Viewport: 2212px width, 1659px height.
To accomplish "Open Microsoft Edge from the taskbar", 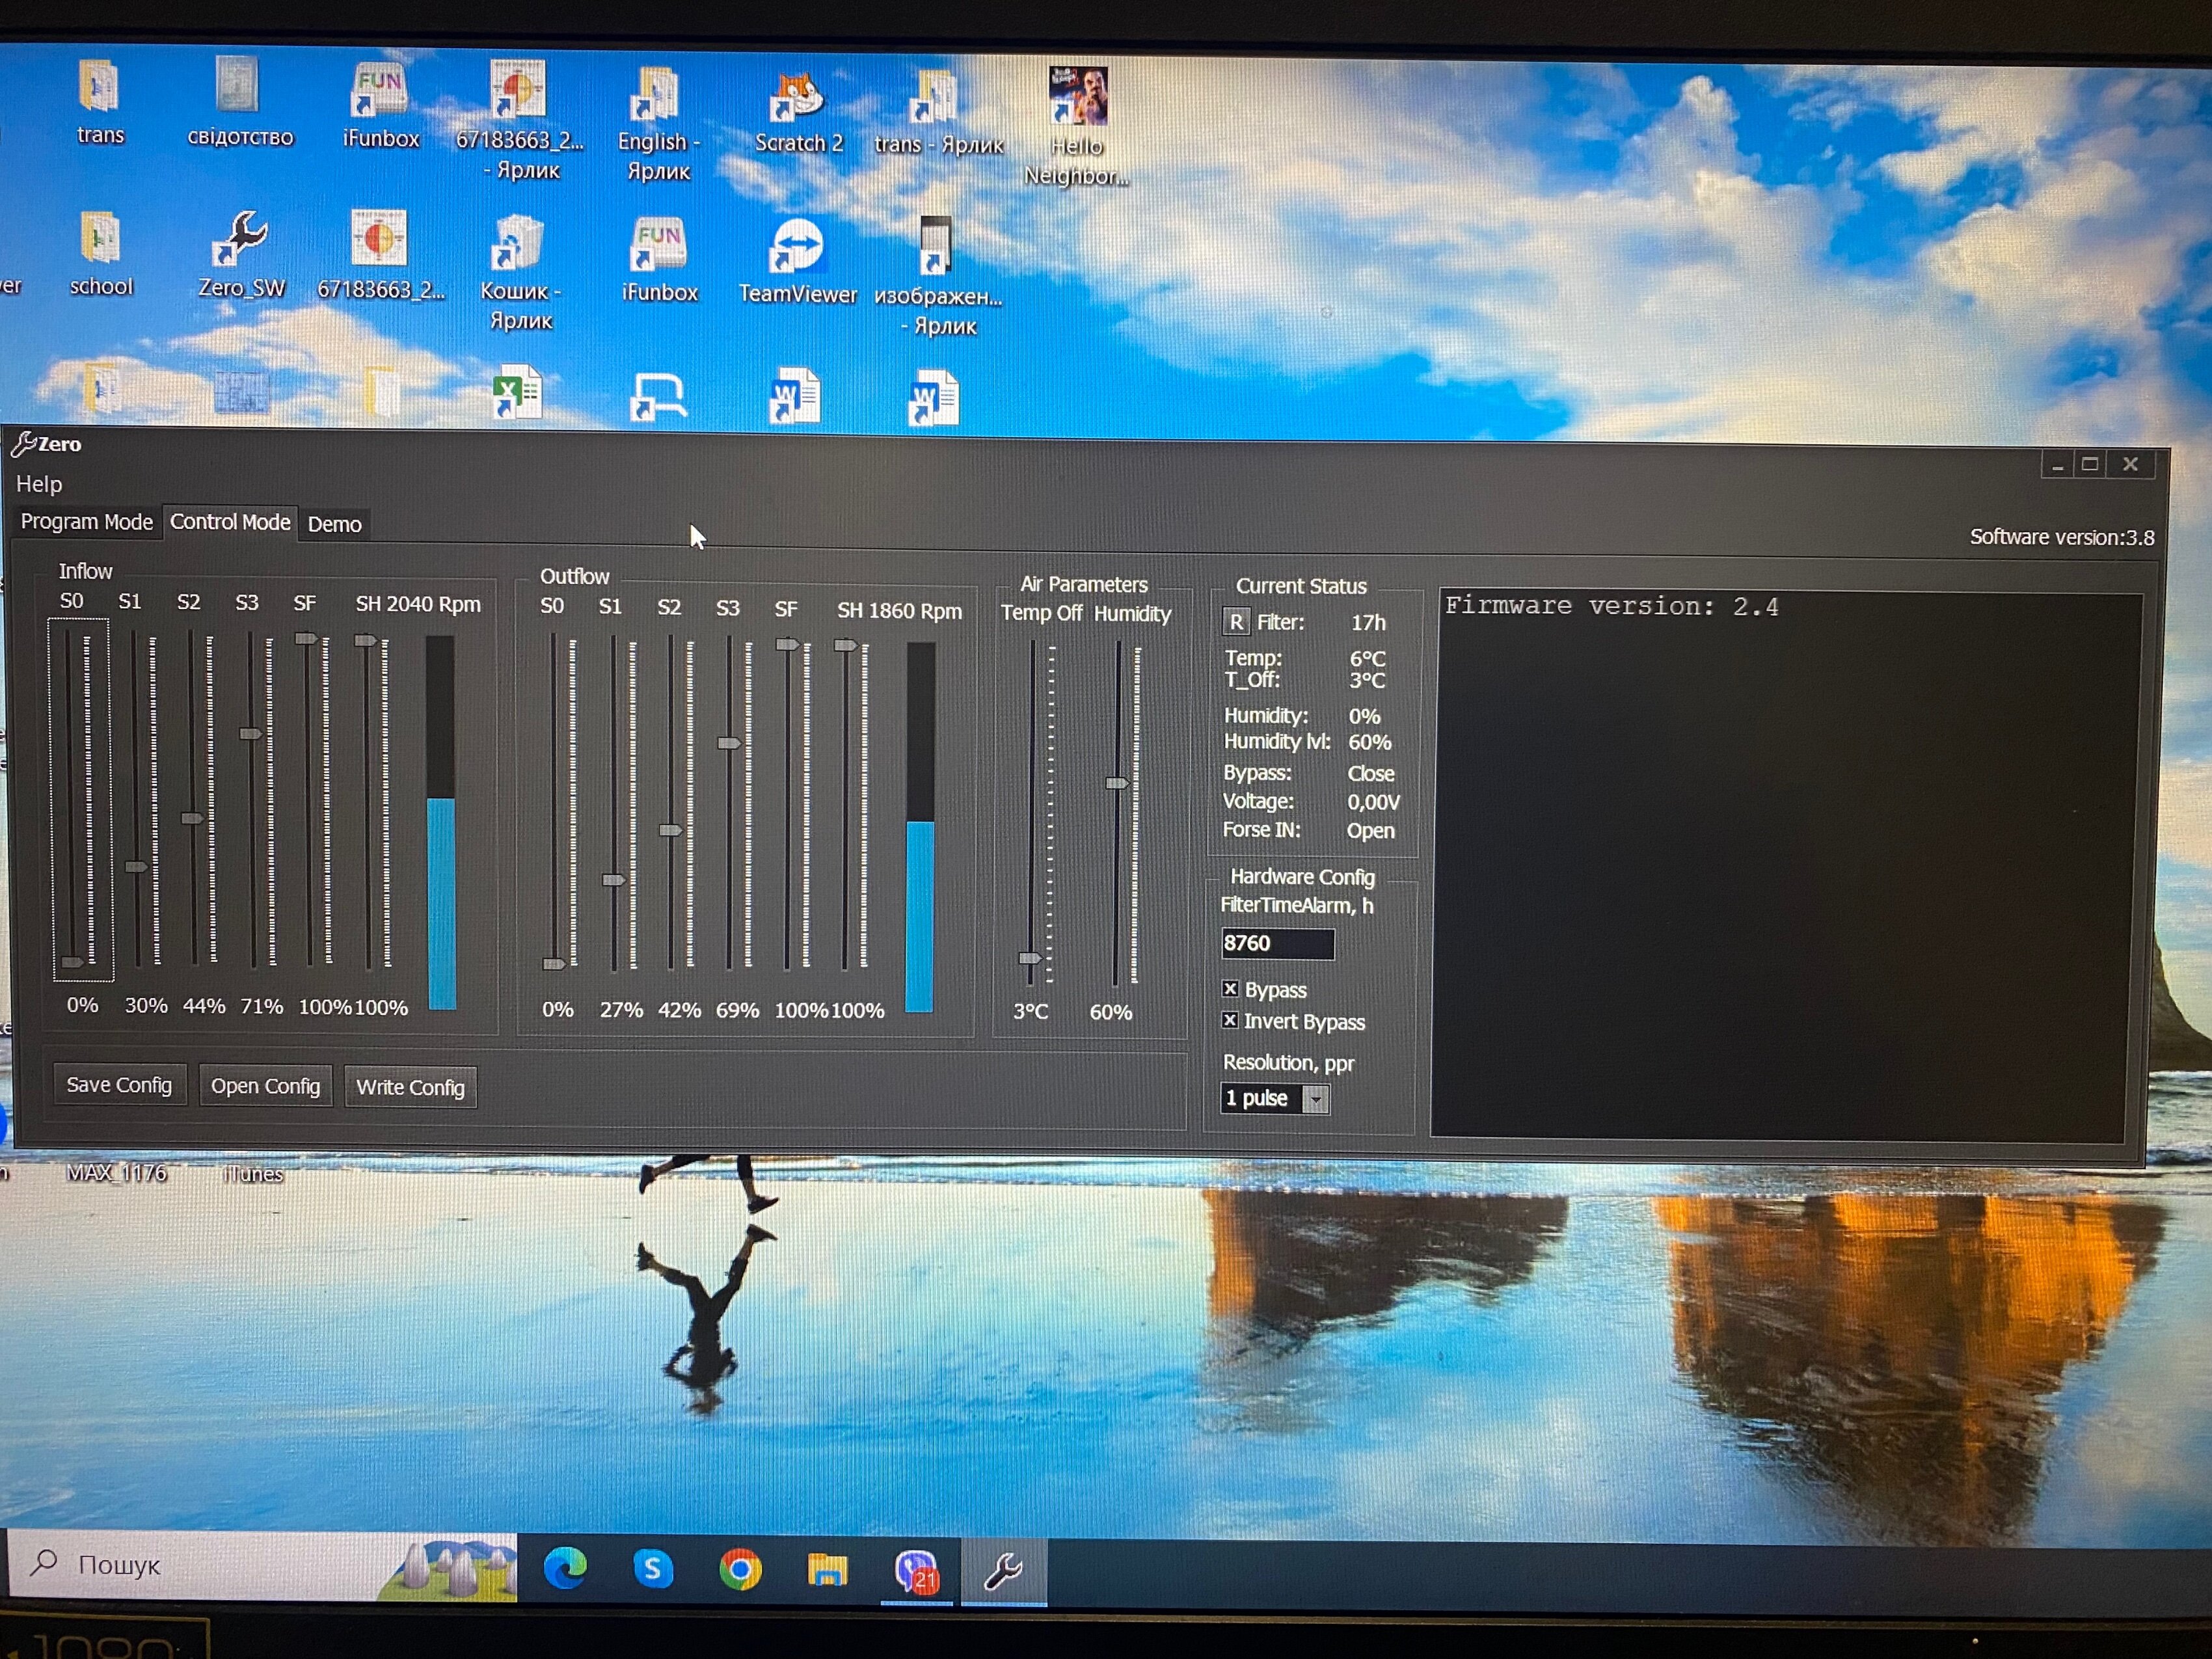I will (565, 1568).
